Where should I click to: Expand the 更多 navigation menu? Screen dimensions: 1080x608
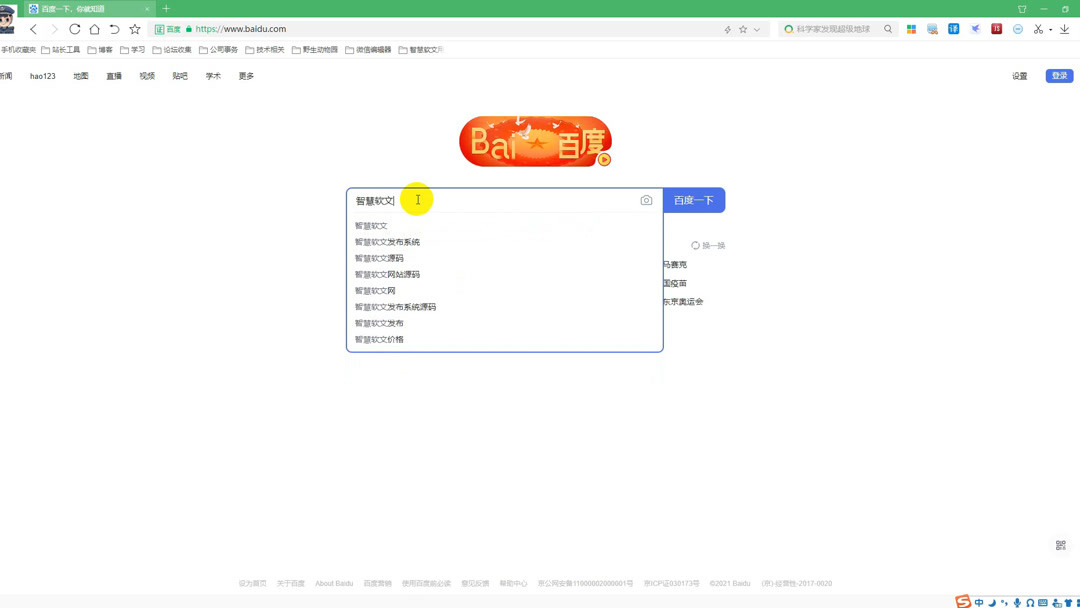pyautogui.click(x=246, y=75)
